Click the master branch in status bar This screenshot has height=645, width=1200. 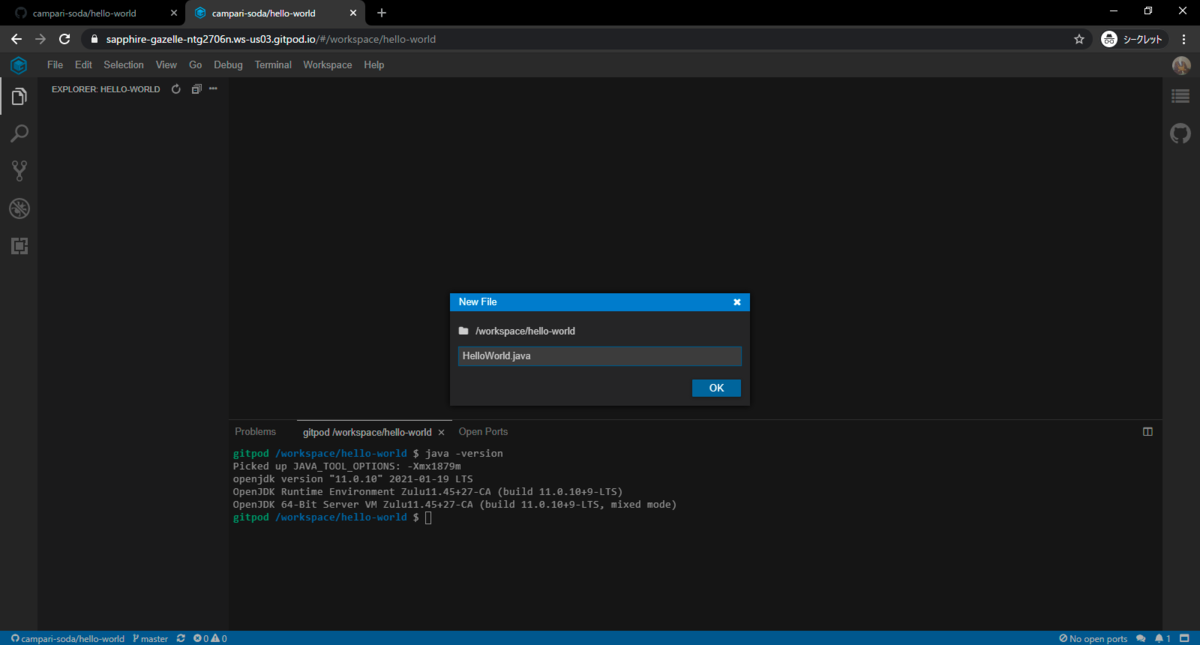click(x=150, y=638)
